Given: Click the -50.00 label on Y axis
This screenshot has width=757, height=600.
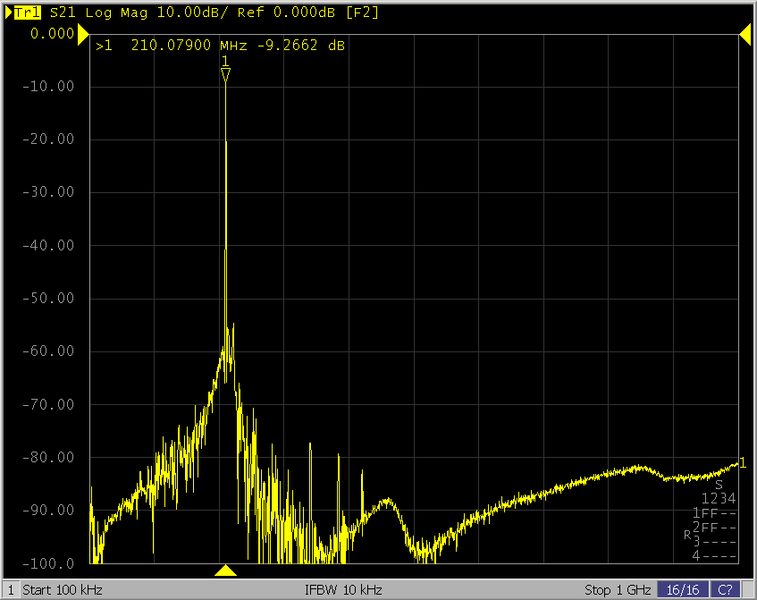Looking at the screenshot, I should pos(49,298).
